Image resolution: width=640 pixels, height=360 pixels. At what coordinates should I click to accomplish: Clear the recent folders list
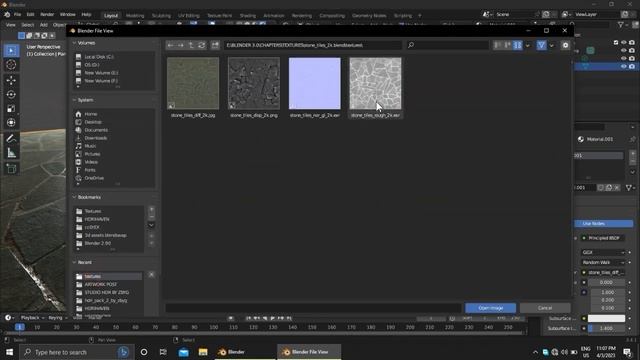(x=151, y=275)
